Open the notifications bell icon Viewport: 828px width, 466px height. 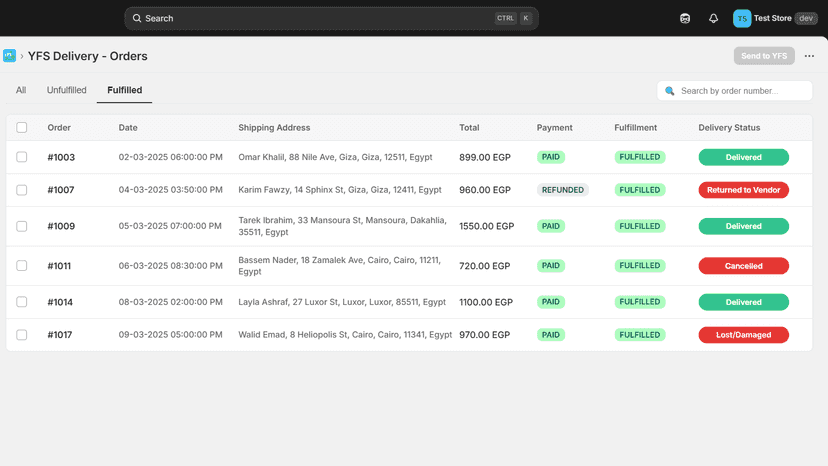point(713,18)
